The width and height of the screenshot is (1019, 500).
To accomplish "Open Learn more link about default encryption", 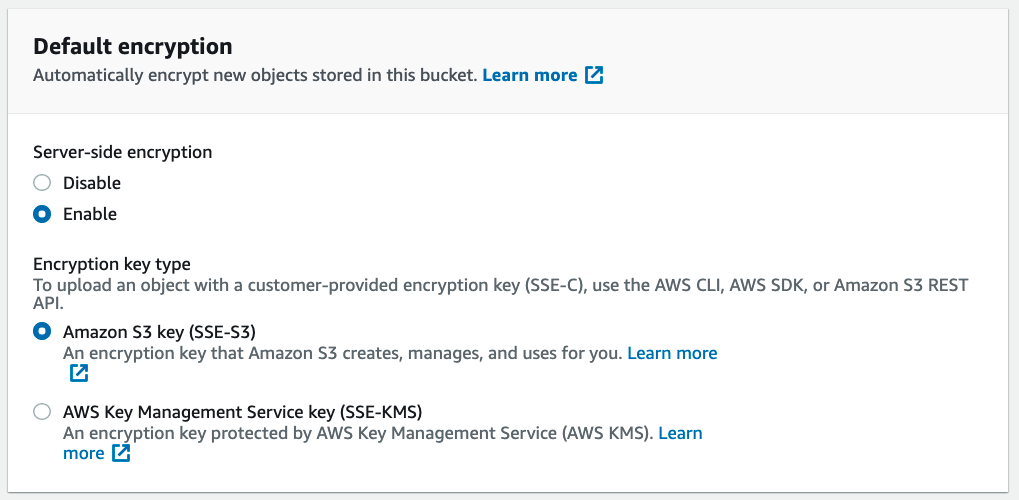I will coord(529,75).
